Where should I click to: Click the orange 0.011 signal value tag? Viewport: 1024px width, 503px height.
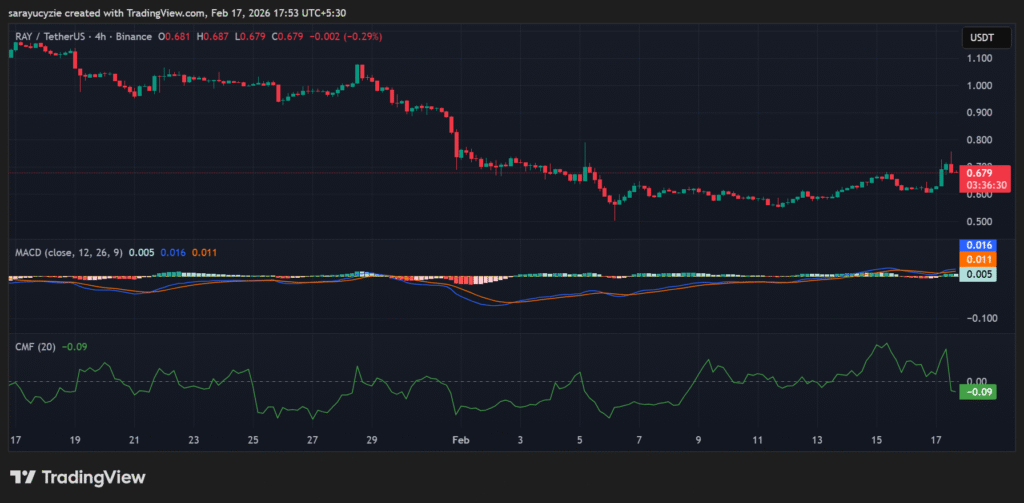click(x=979, y=259)
